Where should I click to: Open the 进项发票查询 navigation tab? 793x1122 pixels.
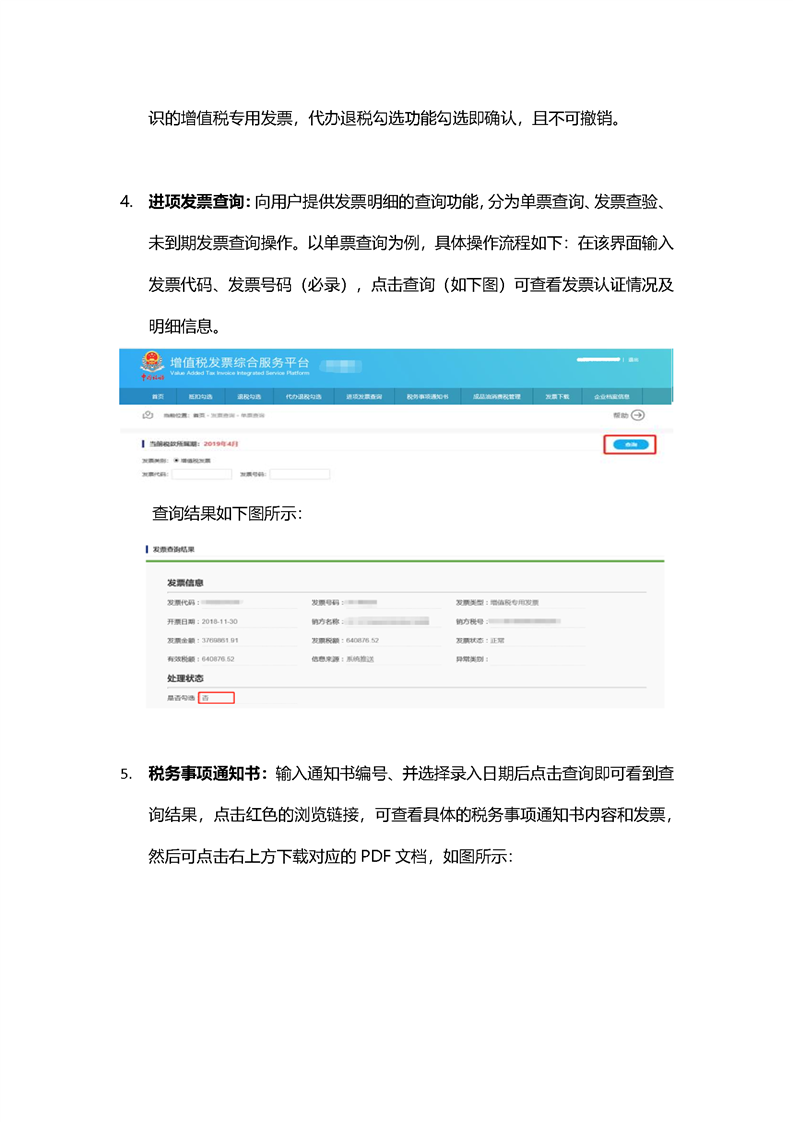[364, 396]
